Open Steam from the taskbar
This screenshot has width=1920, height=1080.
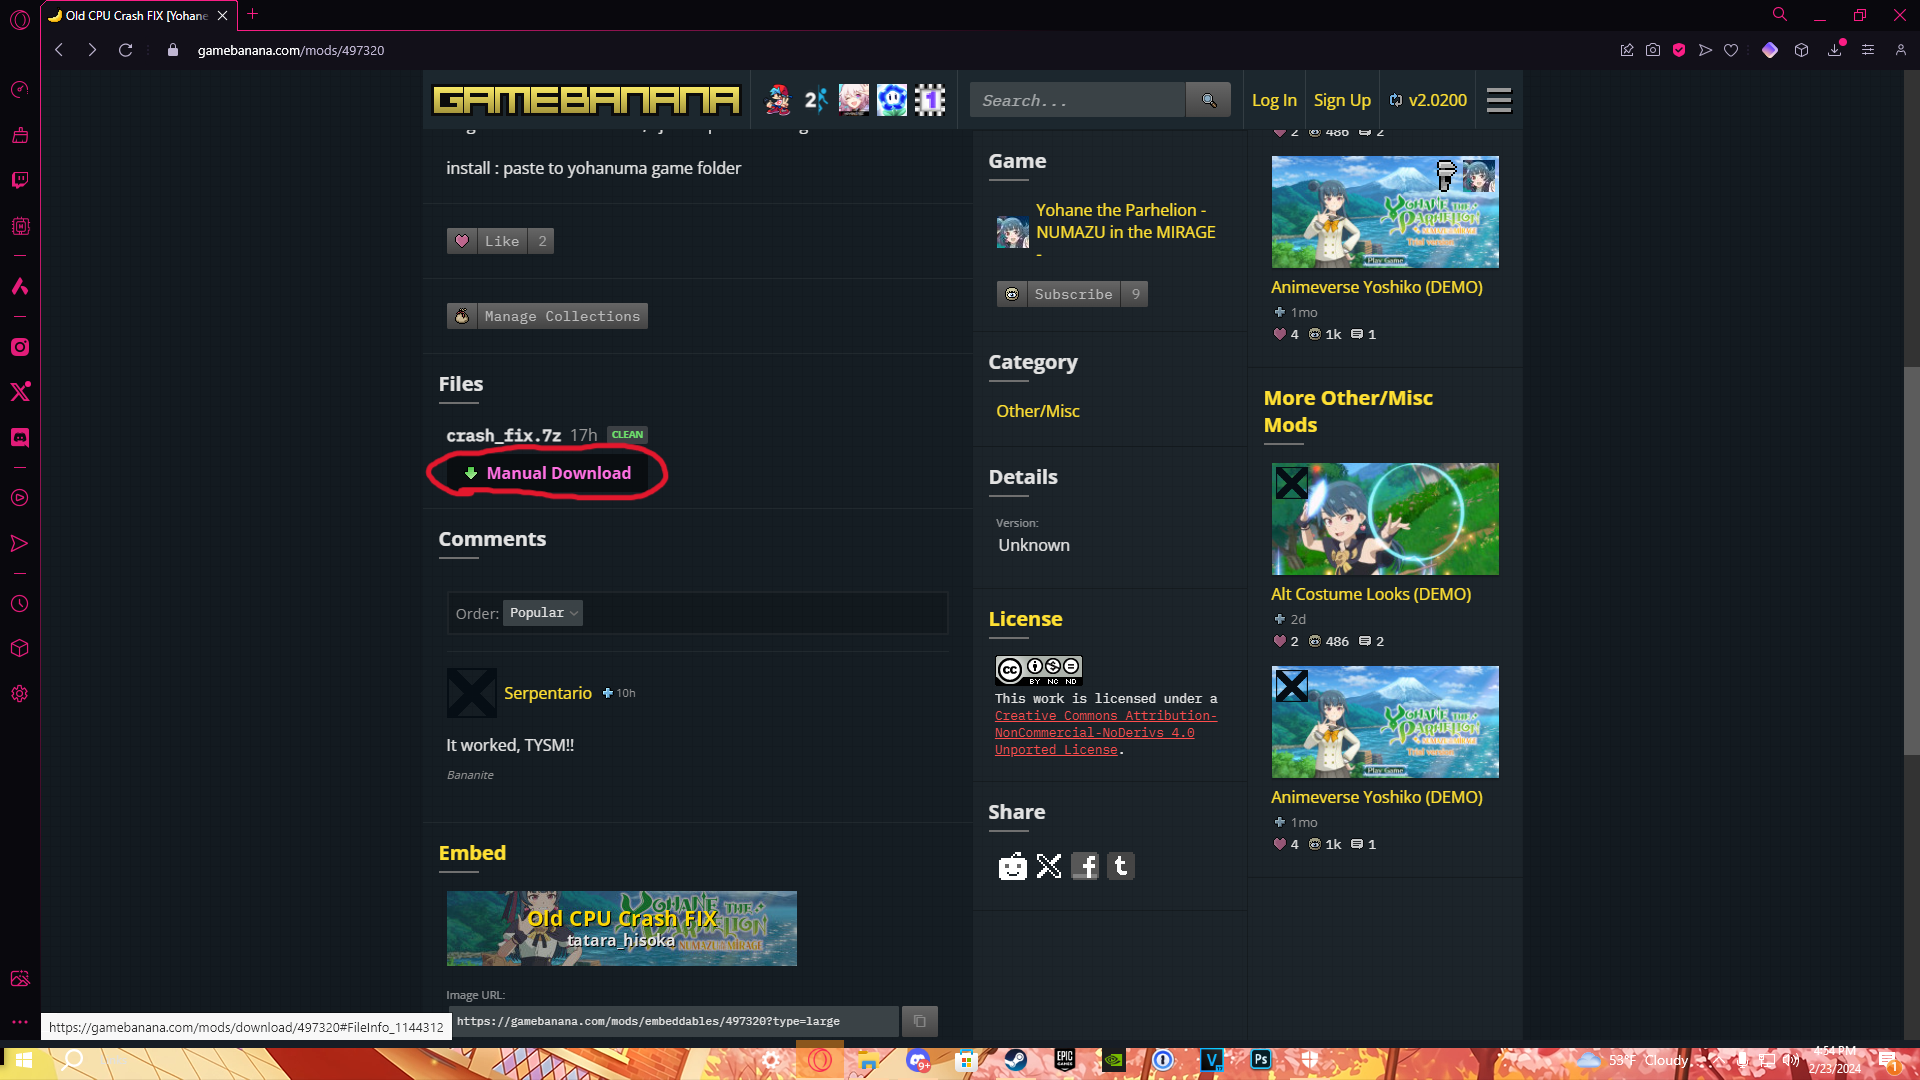pyautogui.click(x=1015, y=1060)
